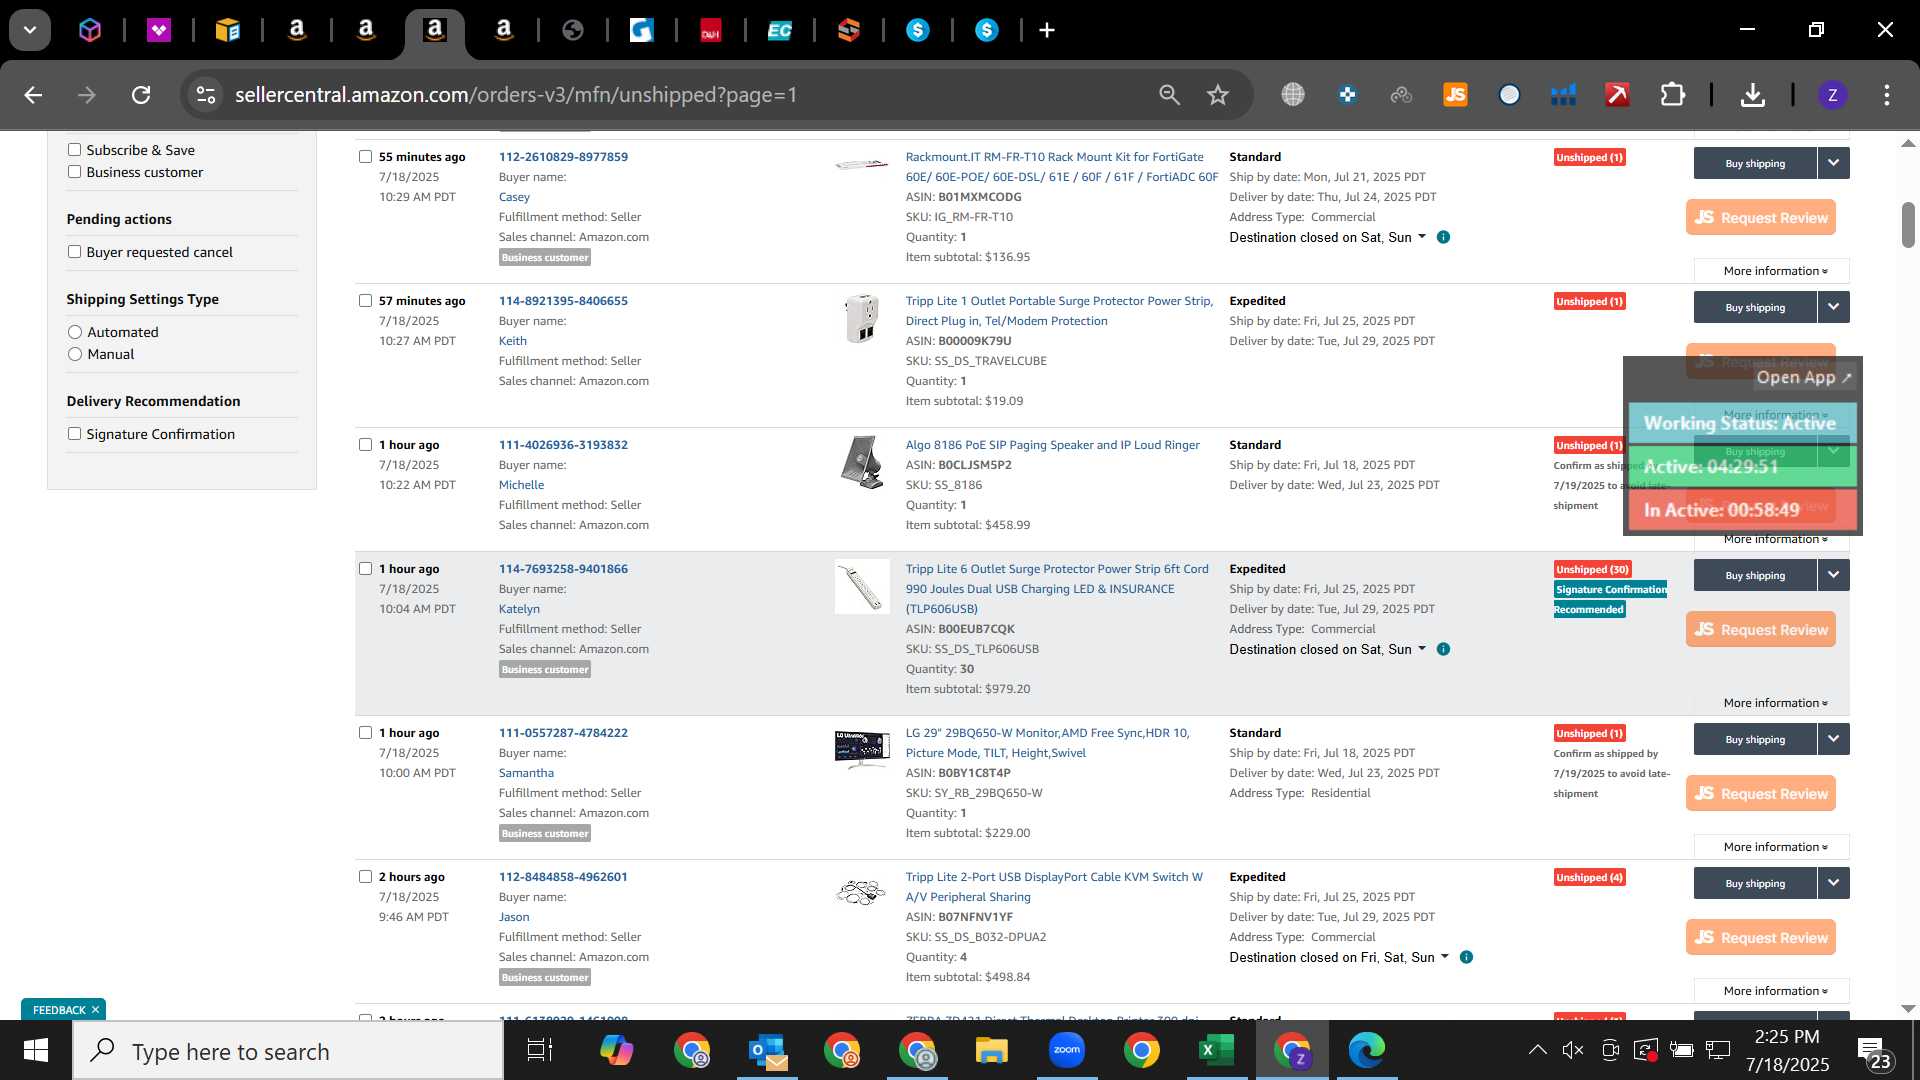Click the globe extension icon in toolbar

pyautogui.click(x=1293, y=95)
